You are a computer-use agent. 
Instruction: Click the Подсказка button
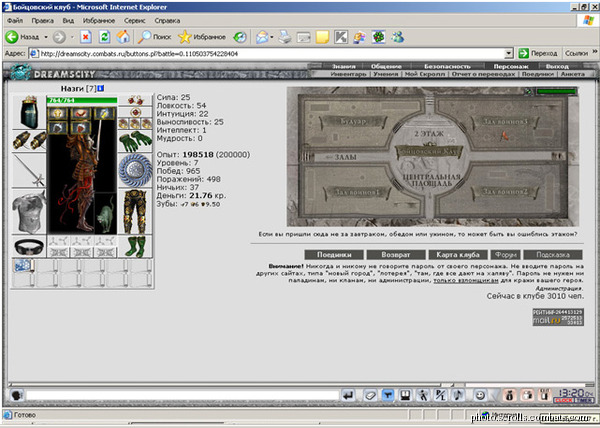553,255
